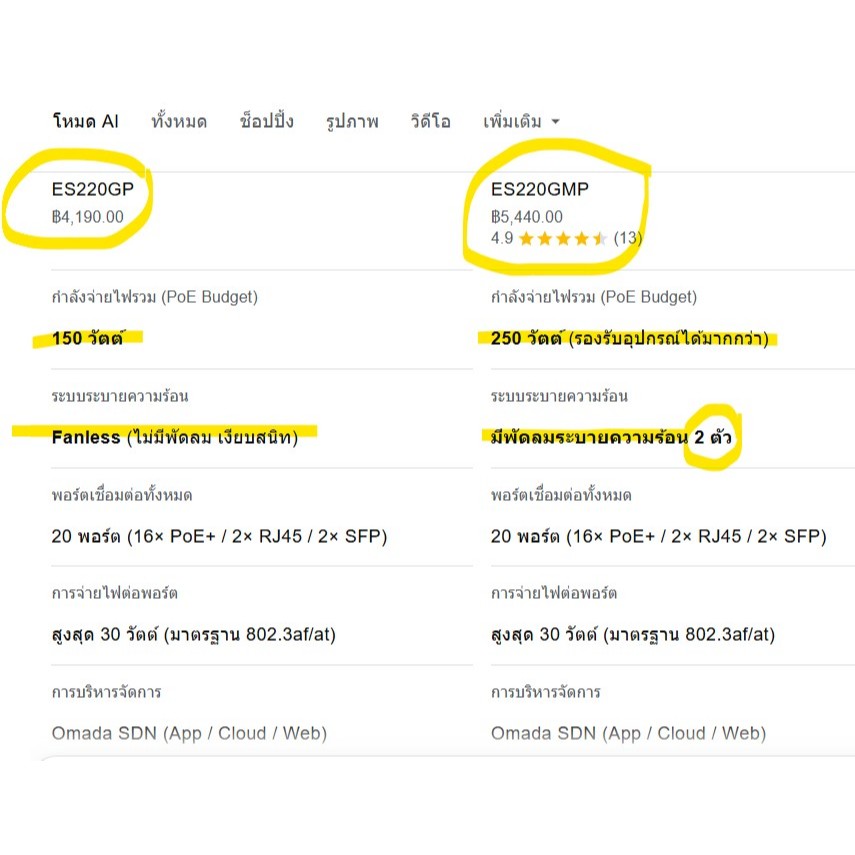Open the โหมด AI tab

tap(86, 121)
